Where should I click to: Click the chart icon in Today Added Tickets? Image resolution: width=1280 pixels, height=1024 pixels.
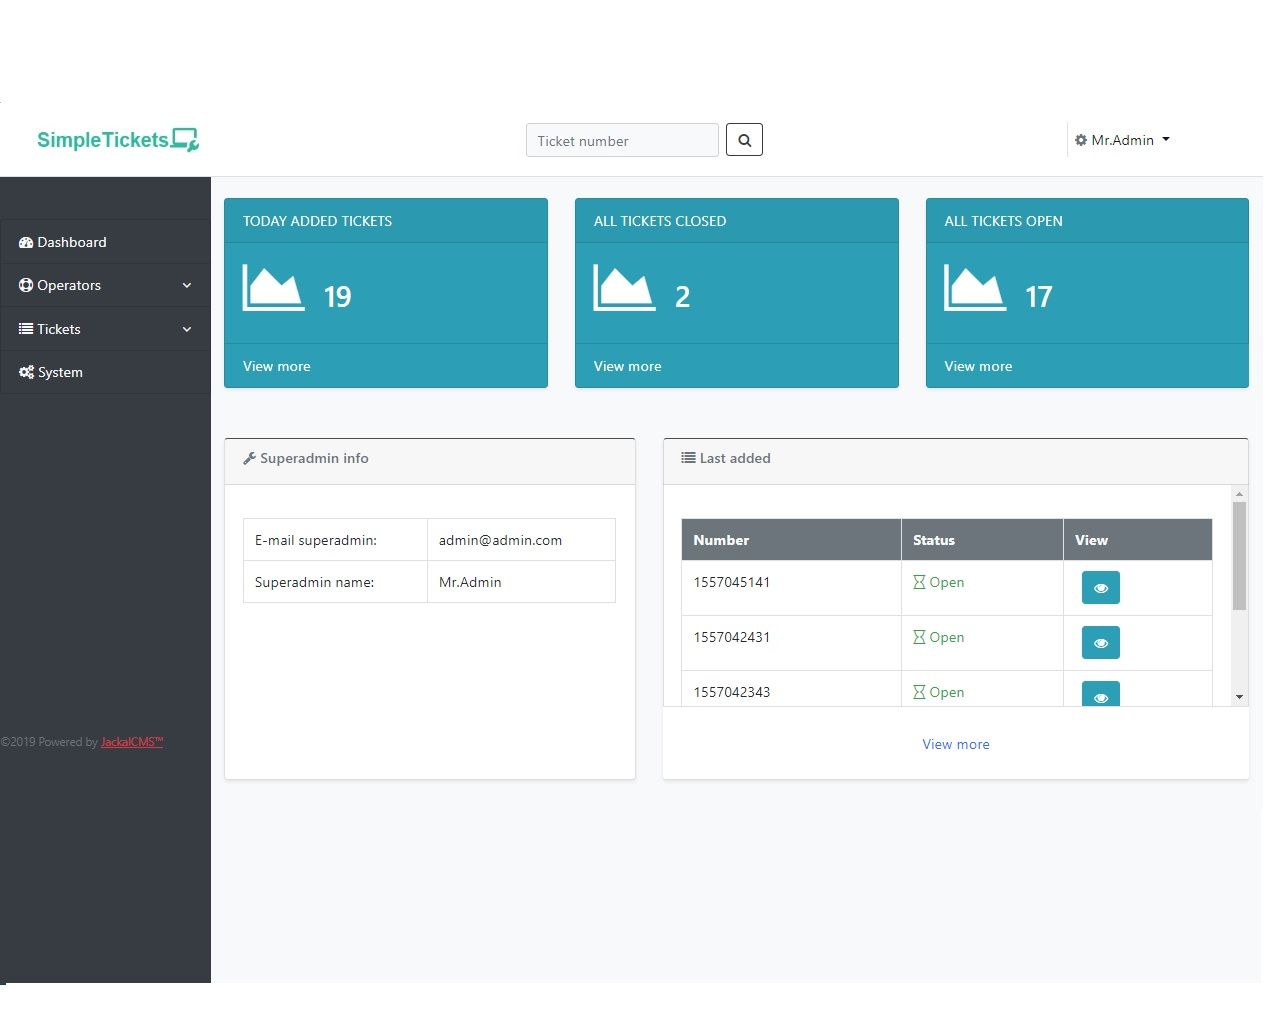(x=273, y=288)
